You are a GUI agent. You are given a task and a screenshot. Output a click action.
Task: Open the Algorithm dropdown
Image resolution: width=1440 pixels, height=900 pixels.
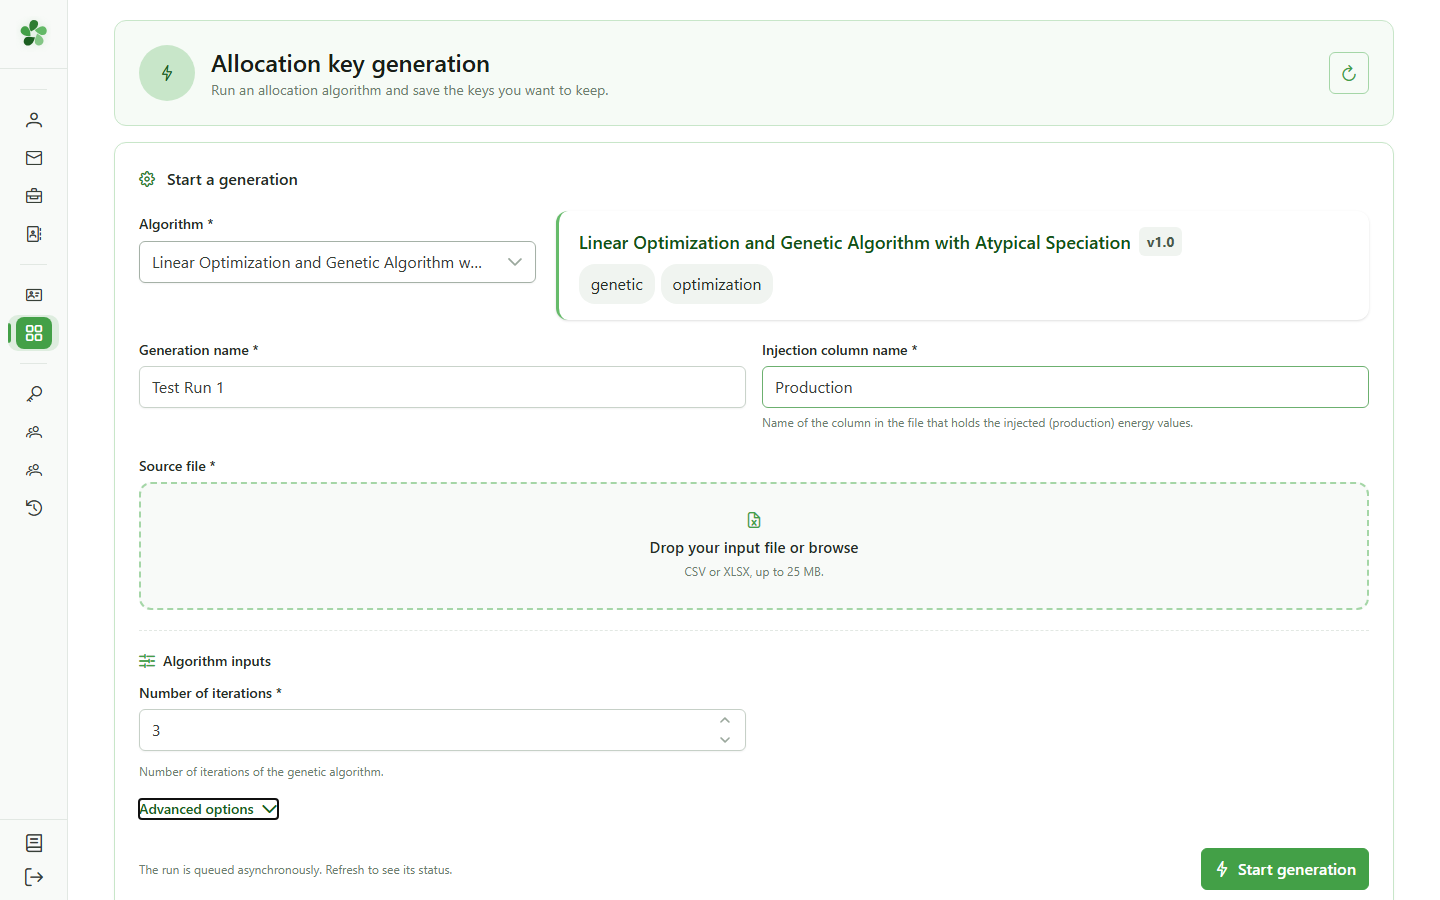click(337, 262)
